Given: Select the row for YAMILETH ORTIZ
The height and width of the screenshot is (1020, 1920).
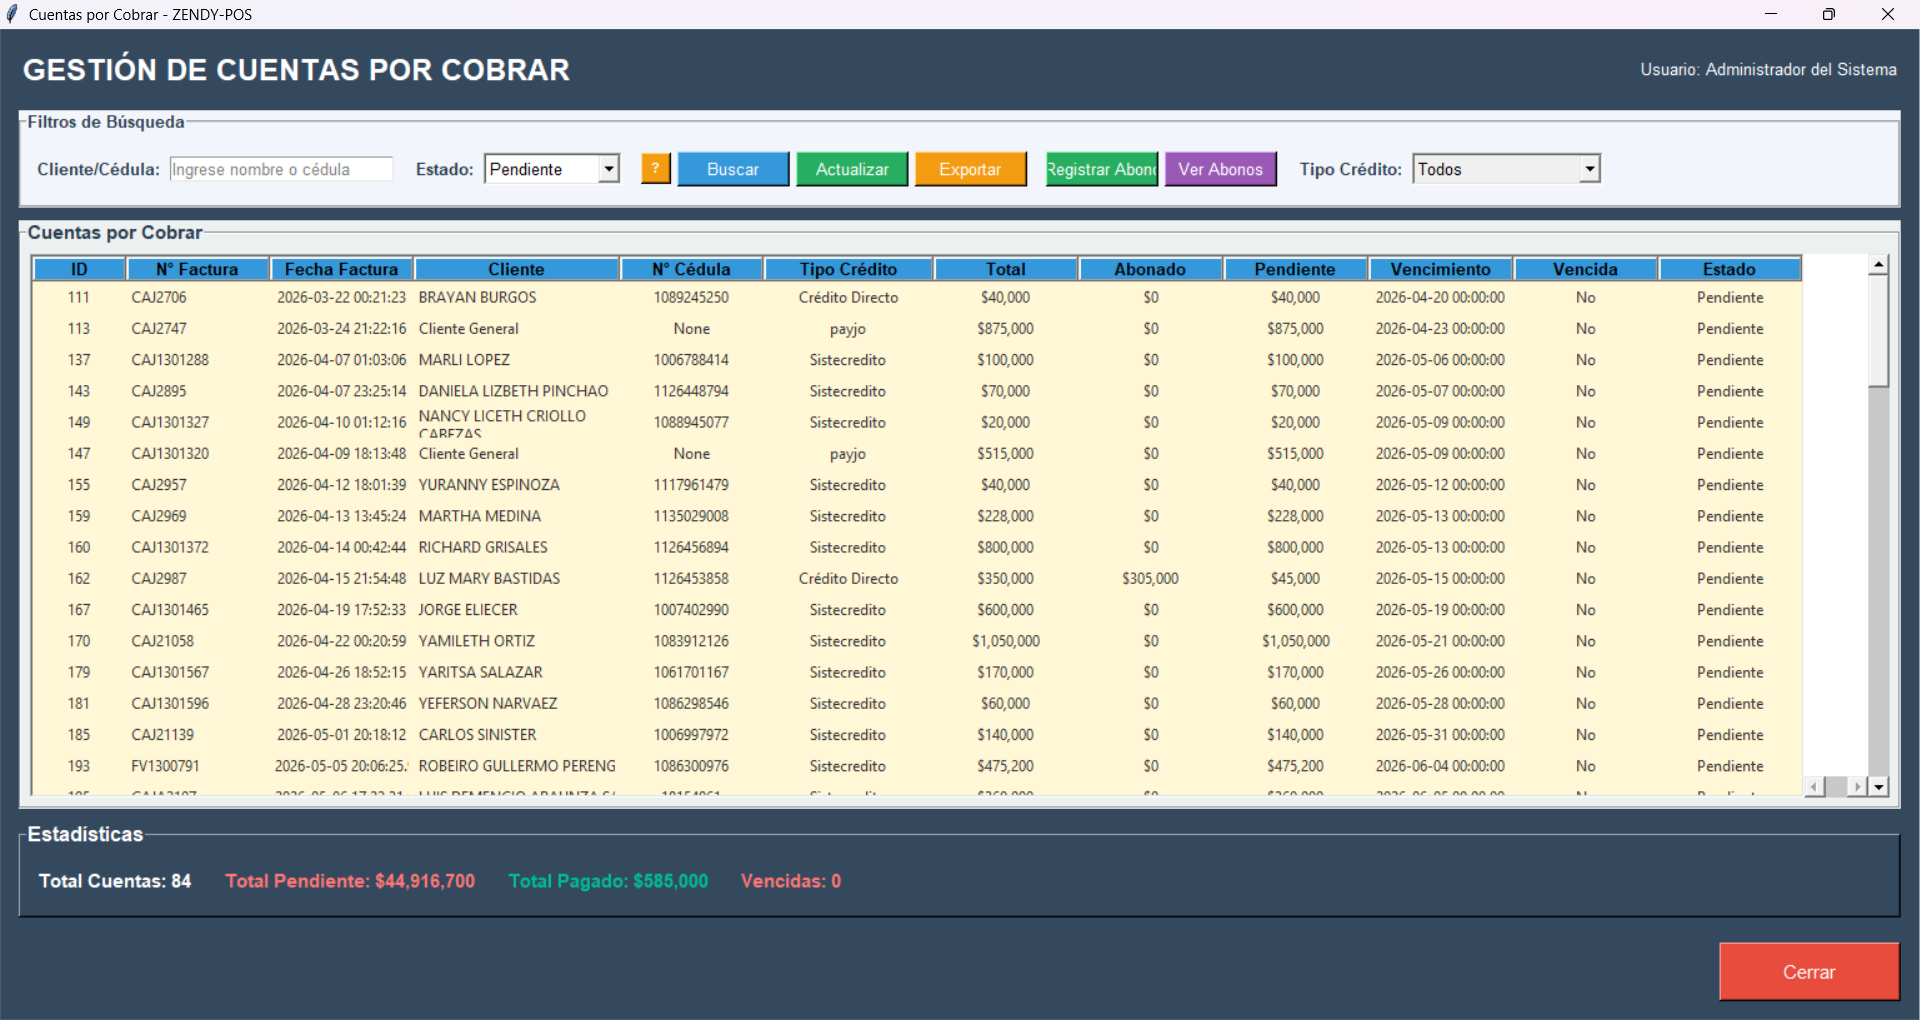Looking at the screenshot, I should pyautogui.click(x=917, y=641).
